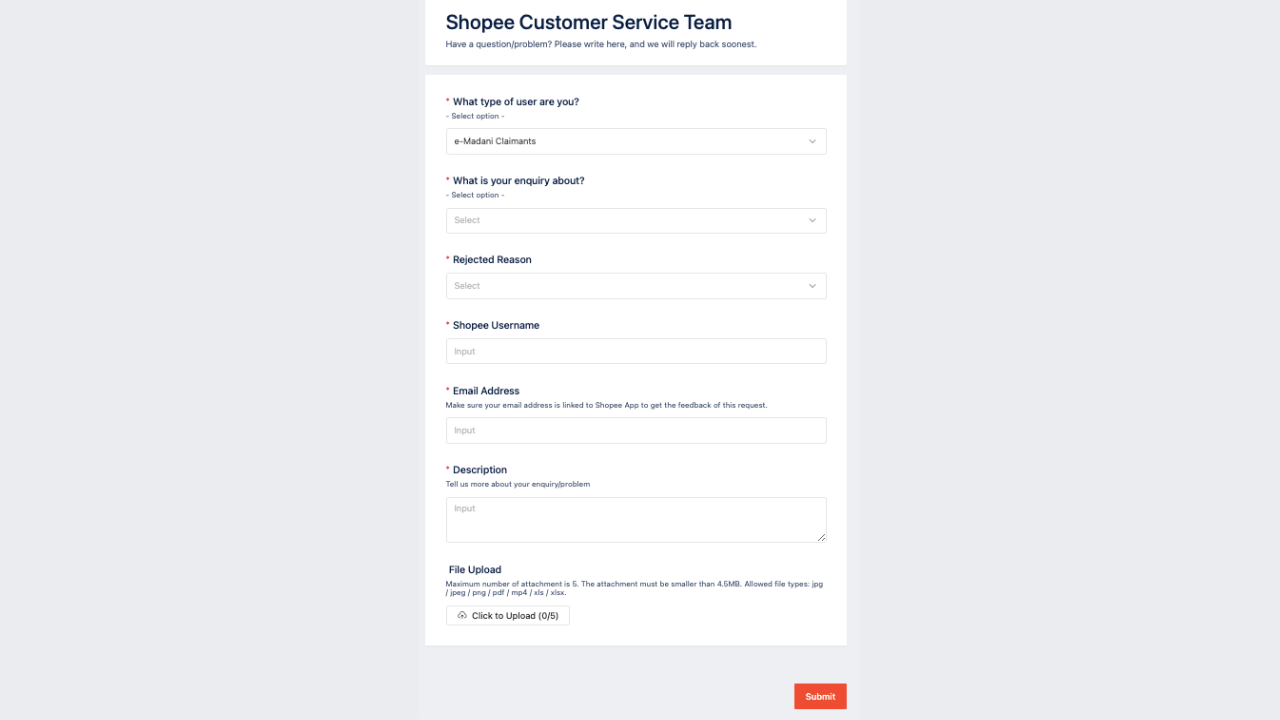1280x720 pixels.
Task: Focus the Email Address input field
Action: coord(636,431)
